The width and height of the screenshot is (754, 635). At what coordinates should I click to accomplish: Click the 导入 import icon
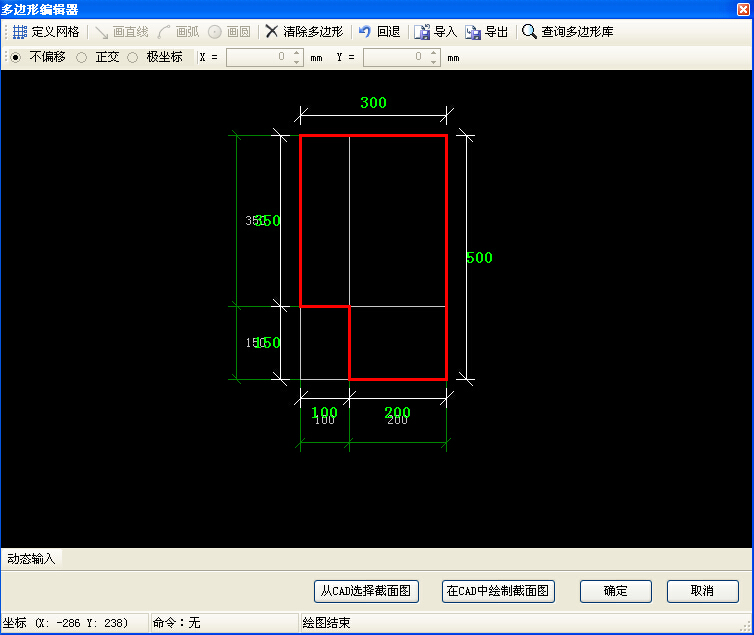[x=422, y=32]
